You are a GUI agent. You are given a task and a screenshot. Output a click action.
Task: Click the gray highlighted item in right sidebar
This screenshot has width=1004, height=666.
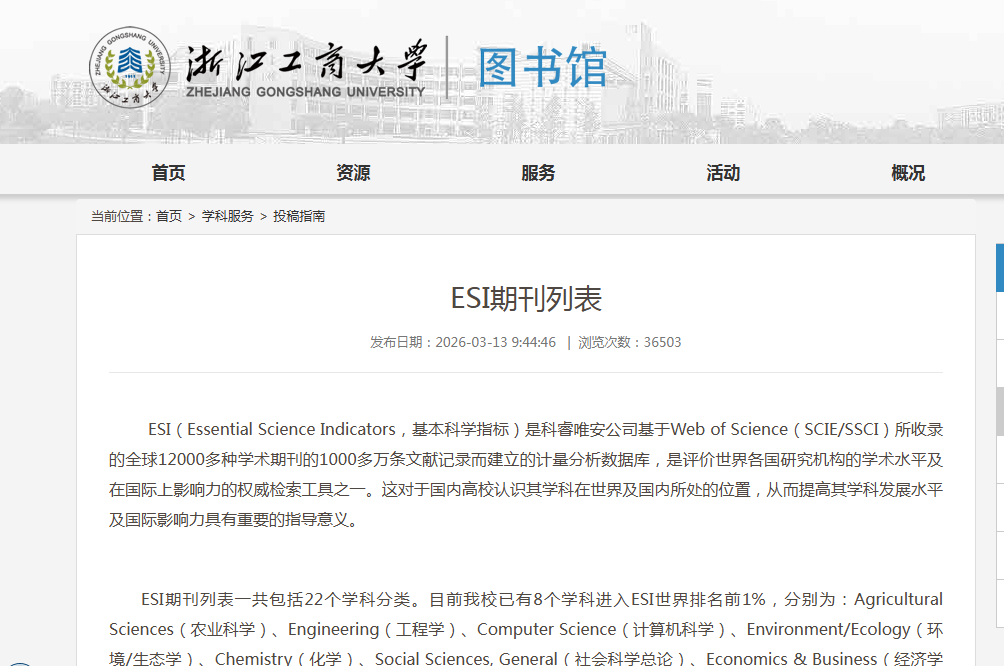(x=1000, y=412)
